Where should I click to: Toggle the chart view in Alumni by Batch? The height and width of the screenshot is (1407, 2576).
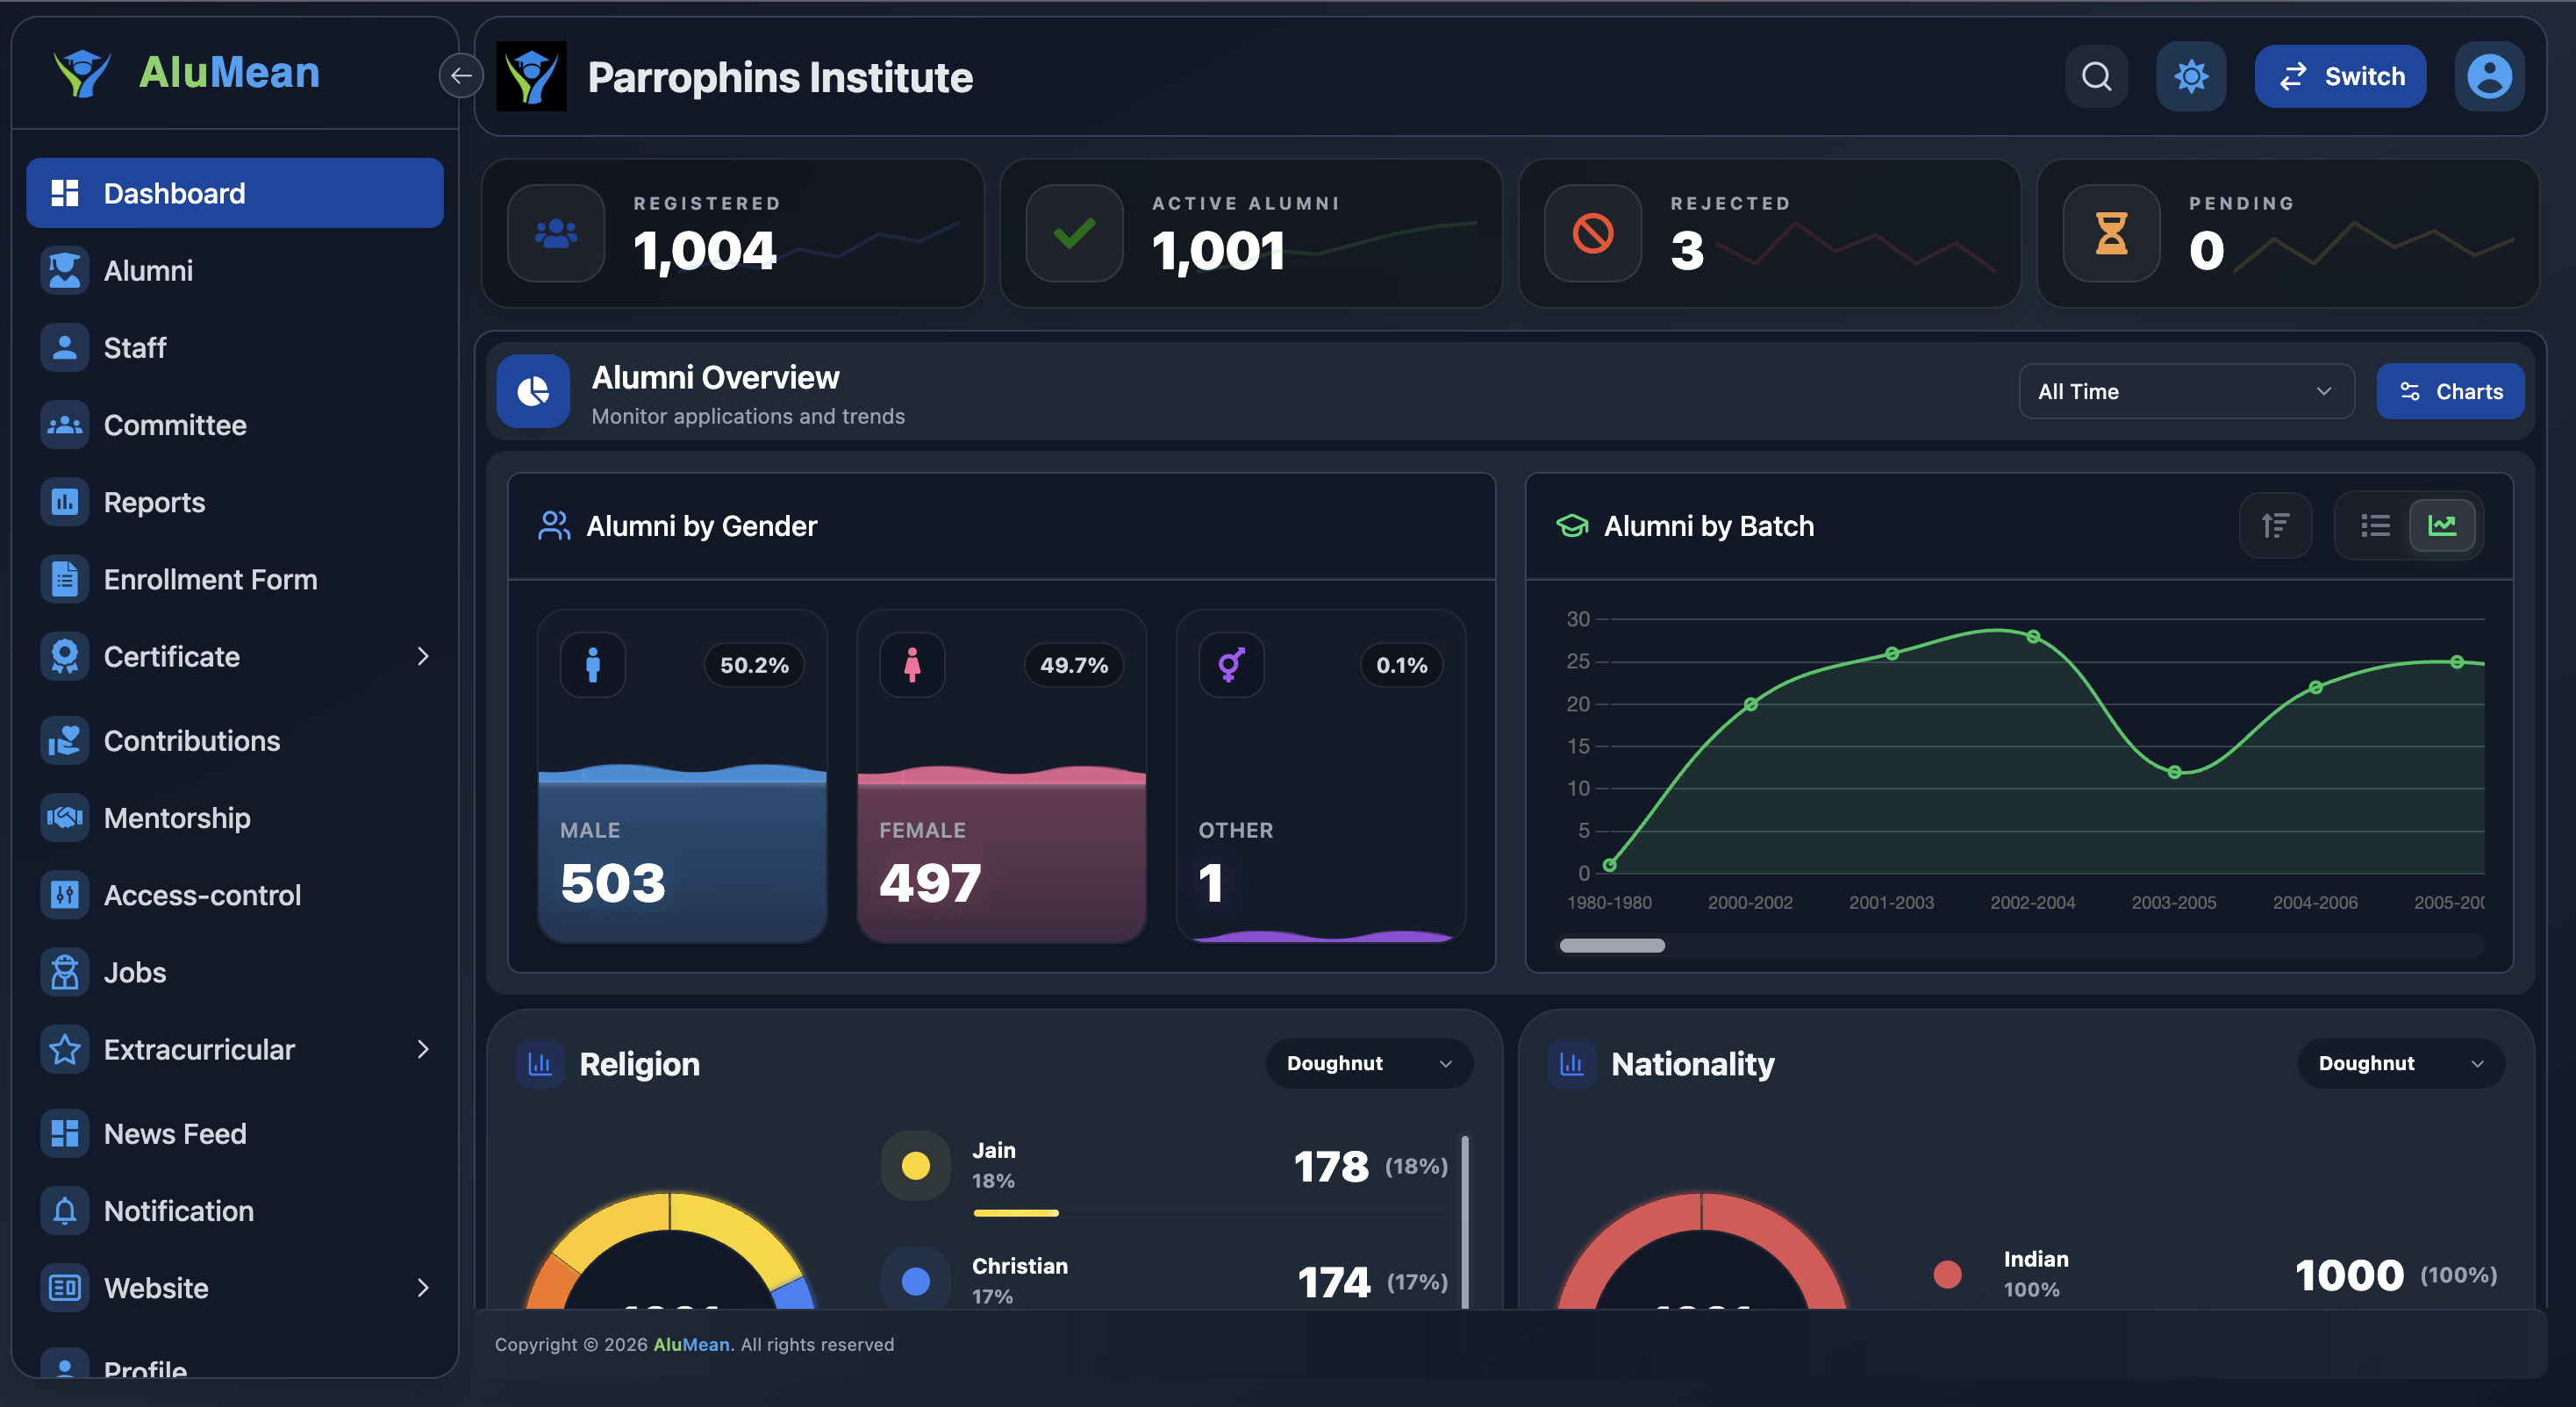click(2443, 525)
